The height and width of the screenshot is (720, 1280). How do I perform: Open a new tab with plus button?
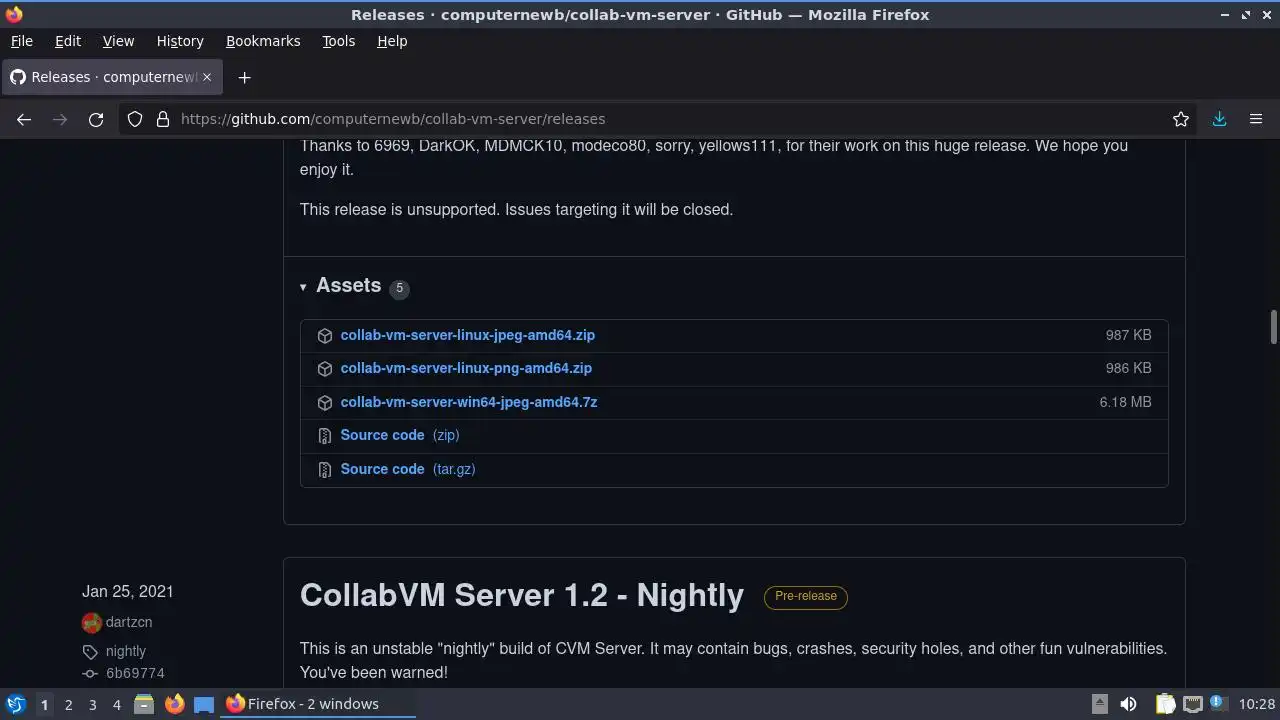click(x=244, y=77)
